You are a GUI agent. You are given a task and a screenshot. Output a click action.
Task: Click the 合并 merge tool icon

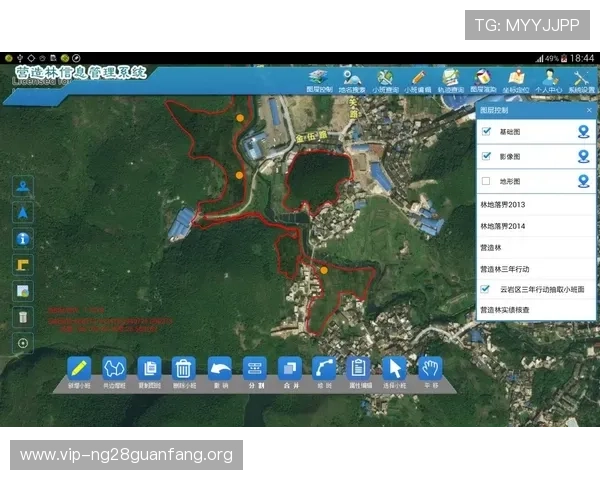click(289, 368)
